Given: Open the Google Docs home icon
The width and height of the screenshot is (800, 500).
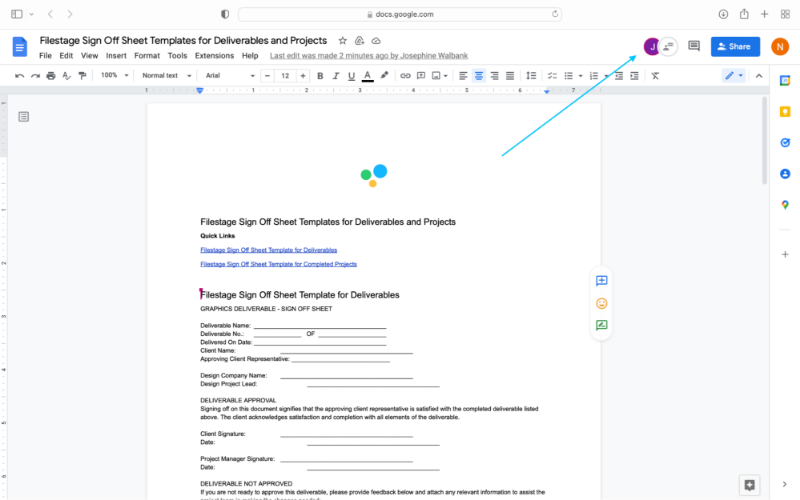Looking at the screenshot, I should tap(19, 47).
